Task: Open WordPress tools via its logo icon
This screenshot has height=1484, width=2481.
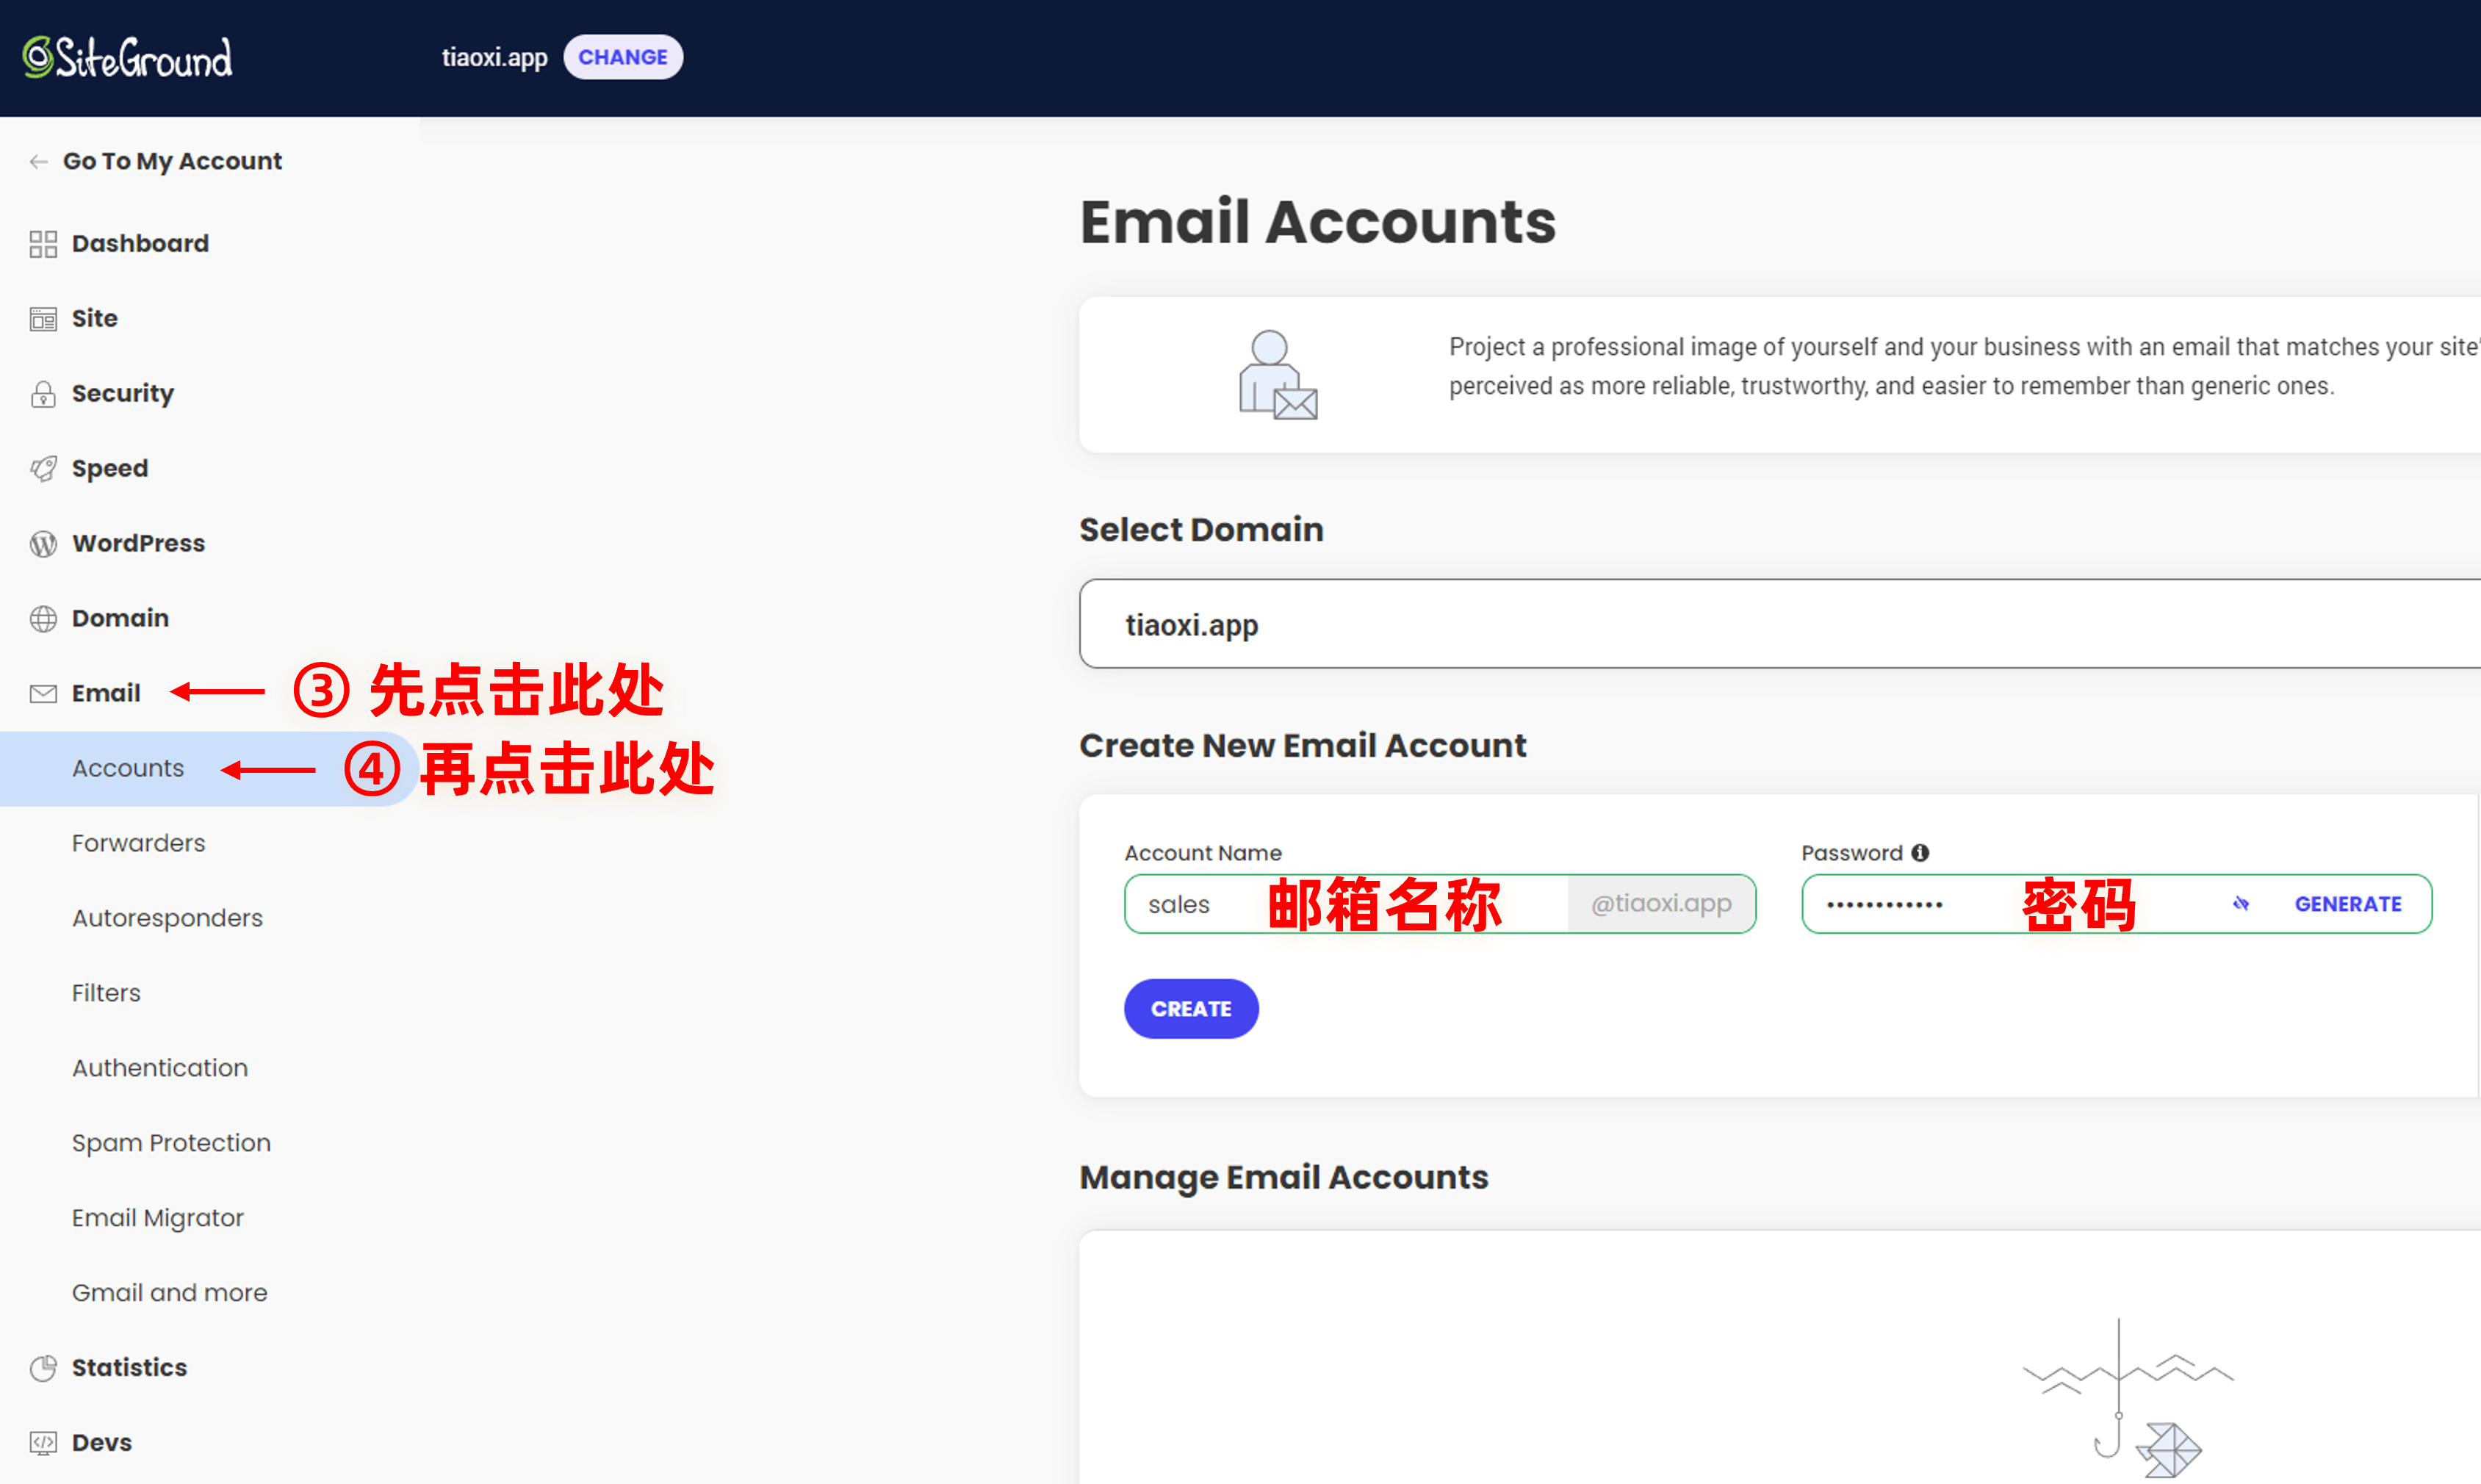Action: pos(43,543)
